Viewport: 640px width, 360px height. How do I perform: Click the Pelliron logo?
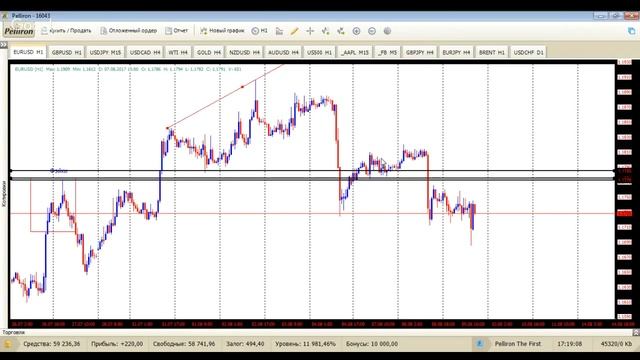pyautogui.click(x=19, y=31)
